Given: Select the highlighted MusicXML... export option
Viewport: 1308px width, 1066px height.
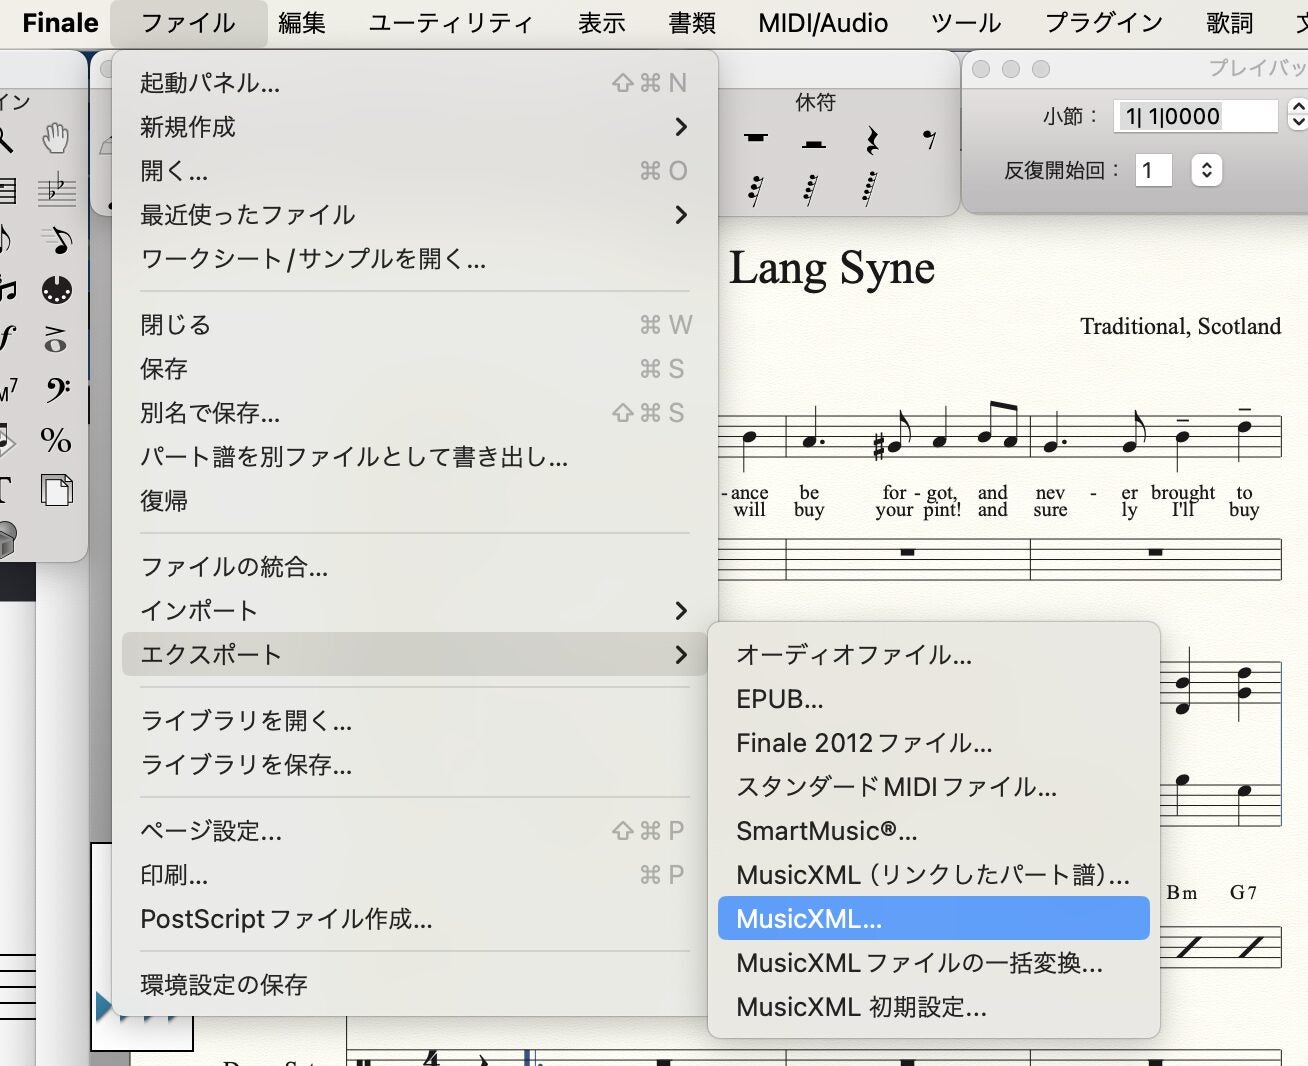Looking at the screenshot, I should click(934, 919).
